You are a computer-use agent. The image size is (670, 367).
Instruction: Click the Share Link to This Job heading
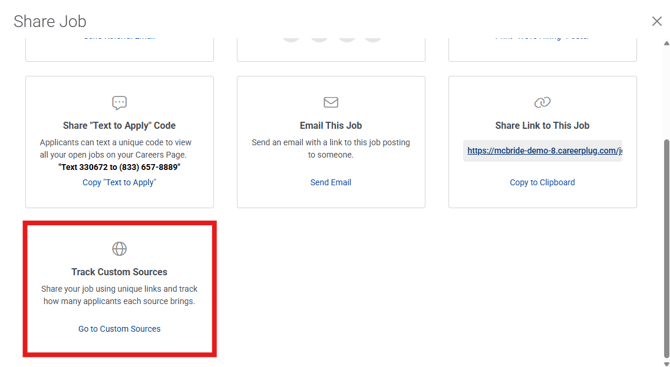(542, 126)
